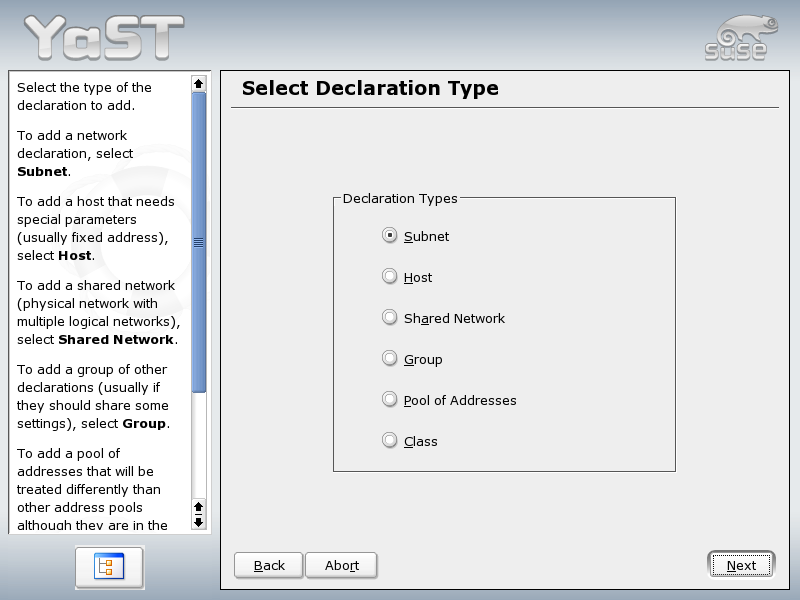Abort the declaration wizard
The height and width of the screenshot is (600, 800).
[x=341, y=565]
